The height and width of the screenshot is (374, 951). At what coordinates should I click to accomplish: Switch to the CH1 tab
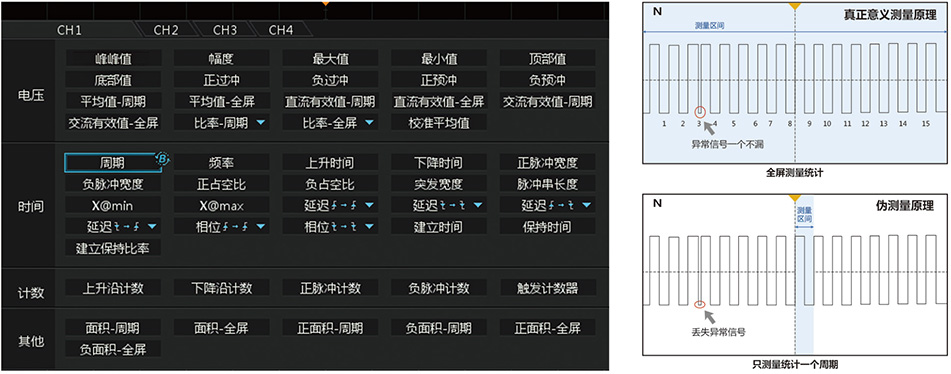click(x=69, y=30)
